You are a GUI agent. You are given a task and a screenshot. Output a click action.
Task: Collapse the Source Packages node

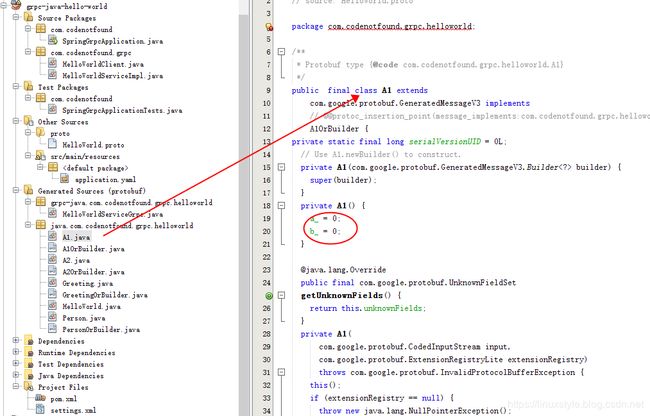16,17
